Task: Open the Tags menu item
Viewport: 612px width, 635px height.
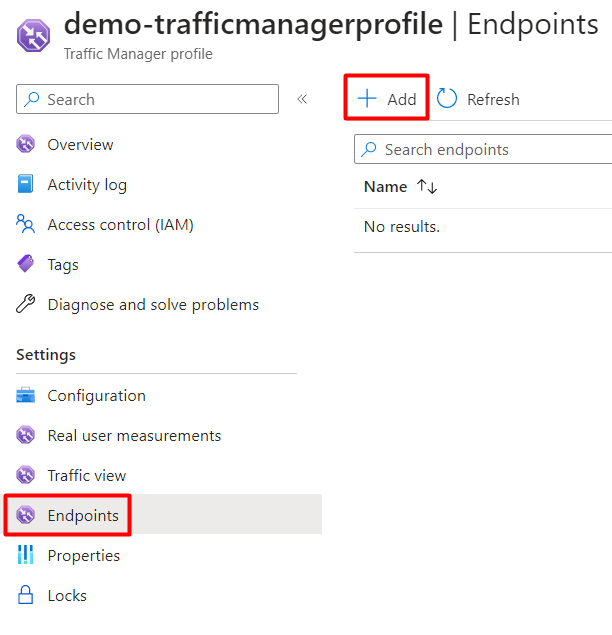Action: click(63, 265)
